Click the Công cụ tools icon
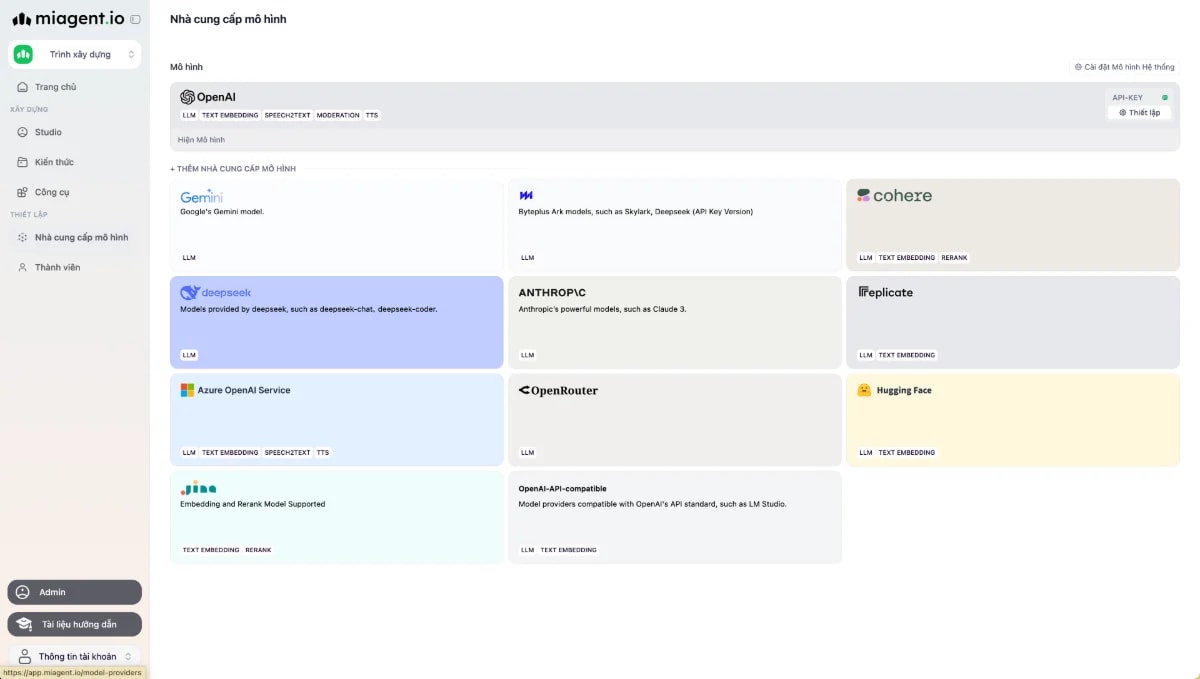1200x679 pixels. tap(22, 191)
